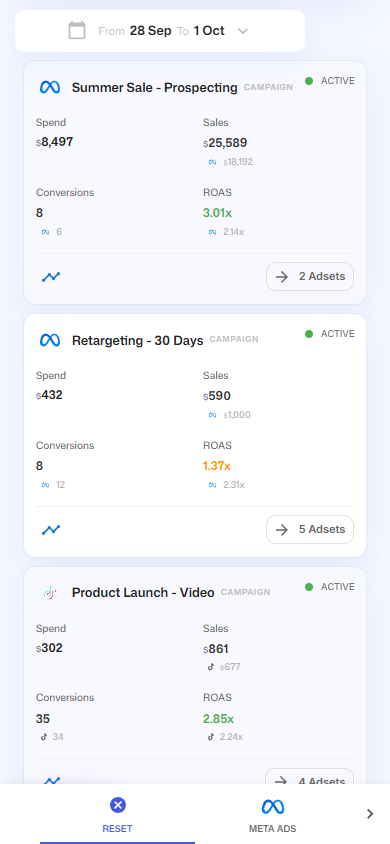Screen dimensions: 390x844
Task: Click the $8,497 spend value
Action: [x=54, y=142]
